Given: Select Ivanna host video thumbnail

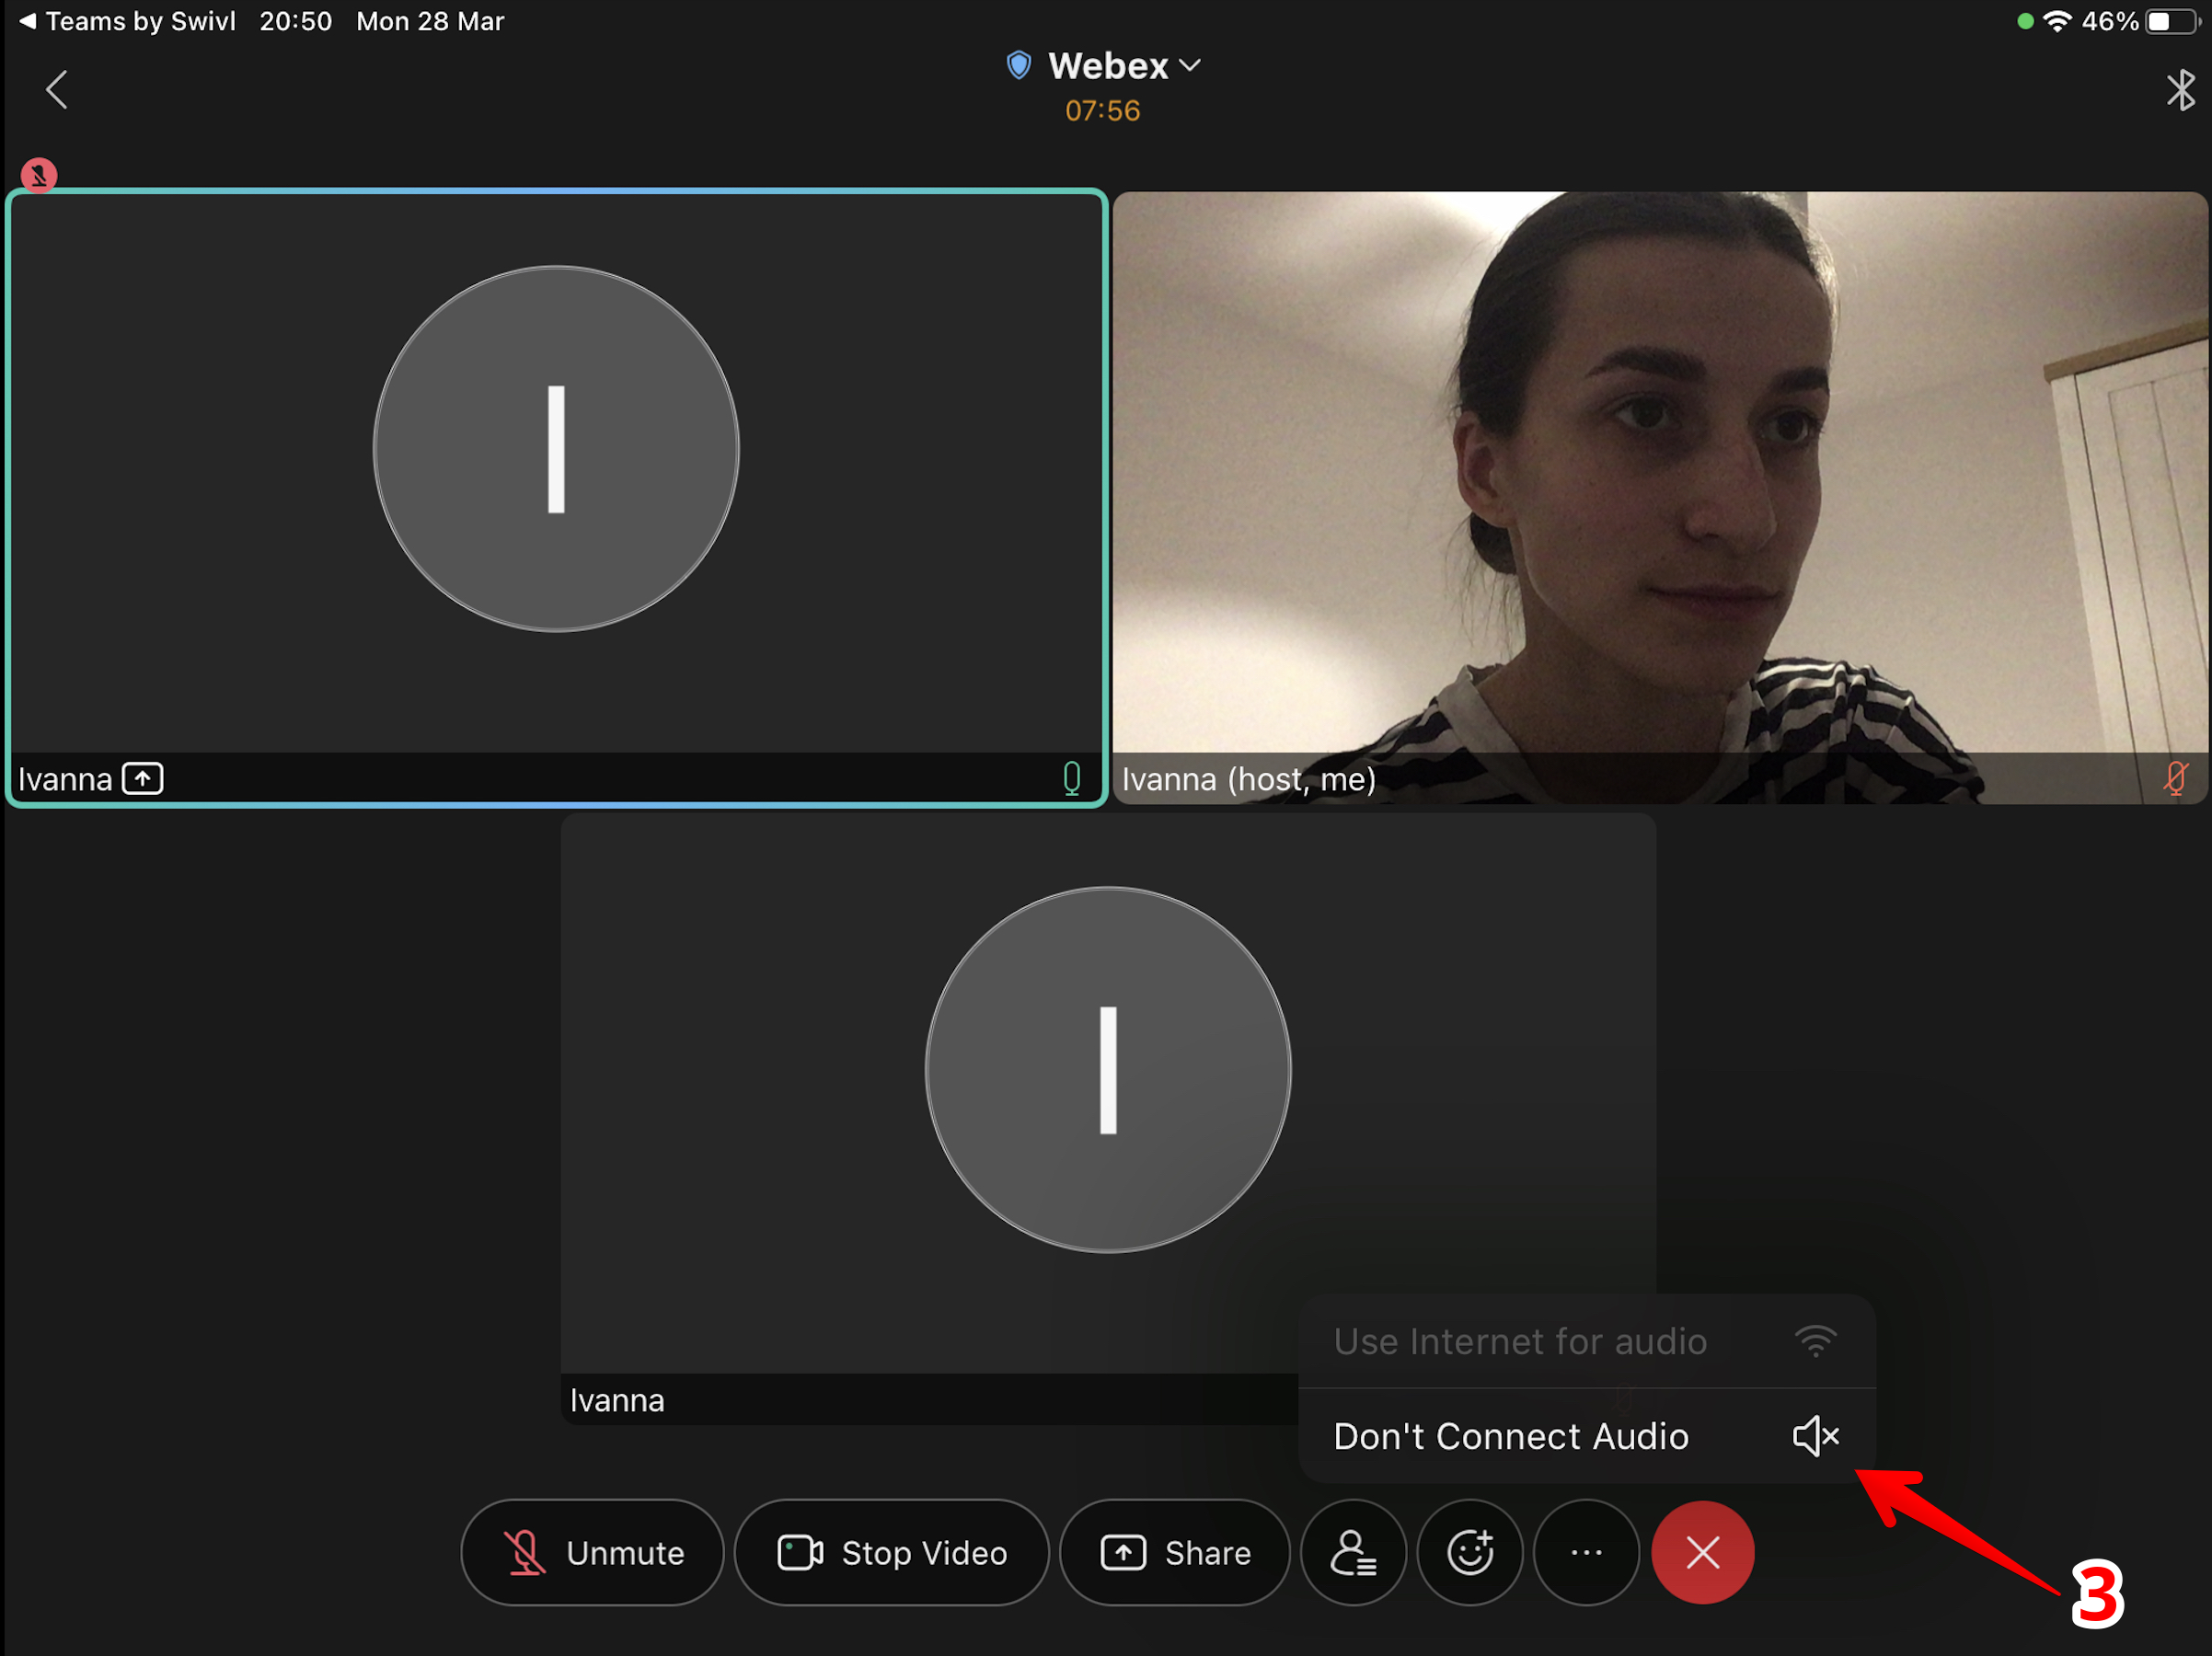Looking at the screenshot, I should point(1658,480).
